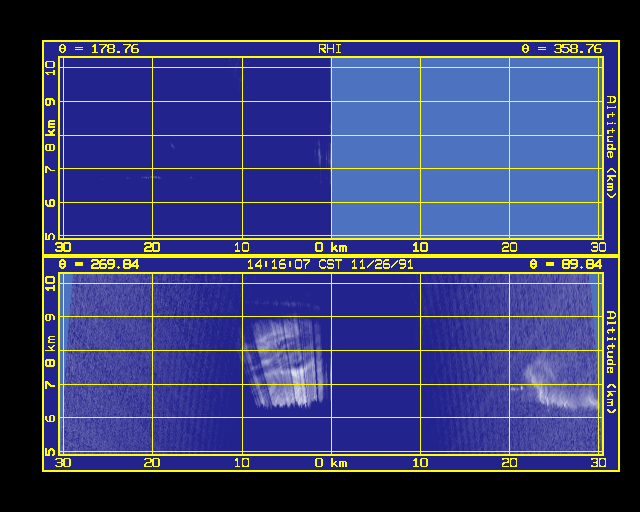Click range label "30" on the θ = 89.84 side

click(x=598, y=463)
